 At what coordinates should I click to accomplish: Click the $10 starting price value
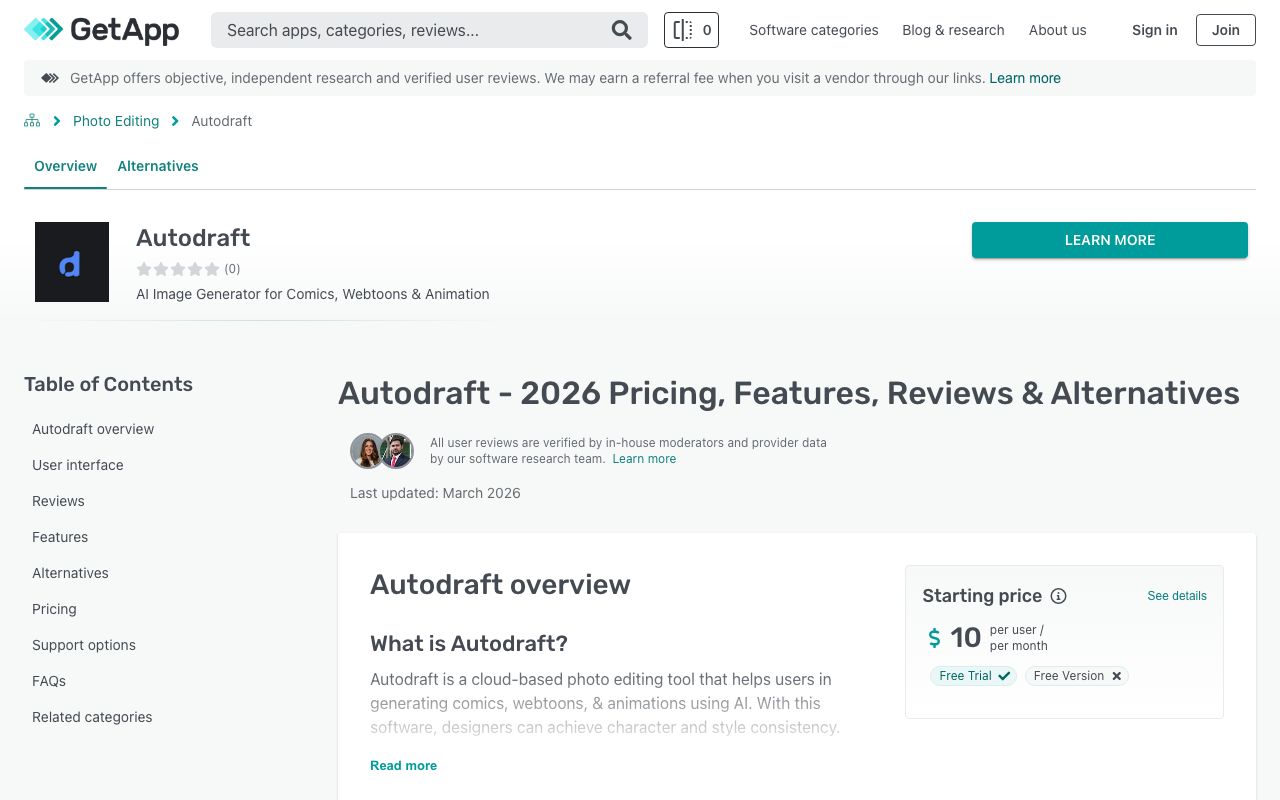pyautogui.click(x=955, y=638)
